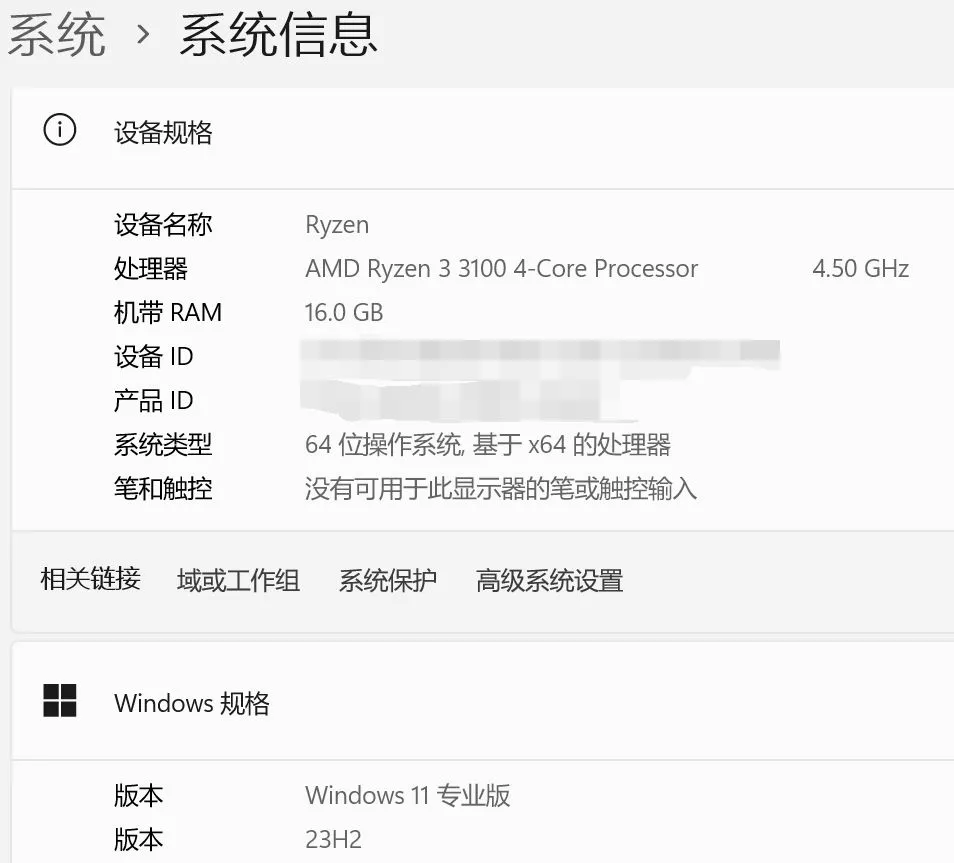This screenshot has width=954, height=863.
Task: Select device name value Ryzen
Action: pos(337,225)
